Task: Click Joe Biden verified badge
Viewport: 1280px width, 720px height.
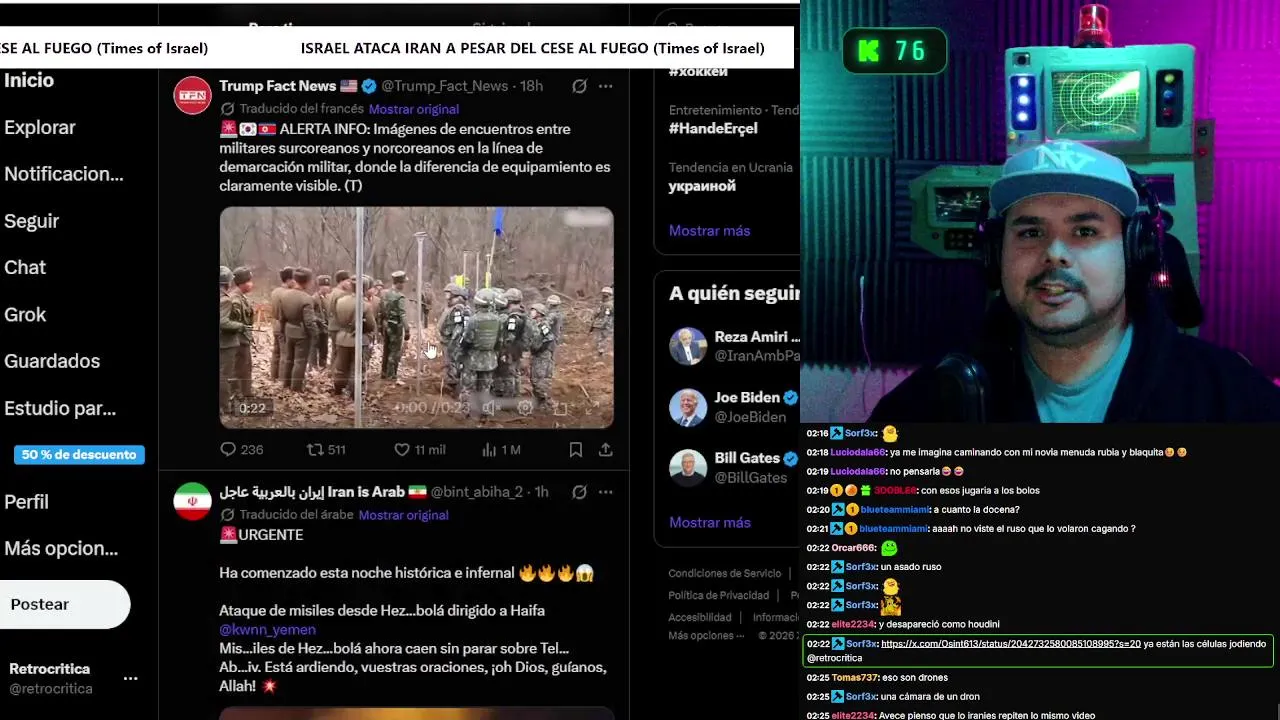Action: (791, 398)
